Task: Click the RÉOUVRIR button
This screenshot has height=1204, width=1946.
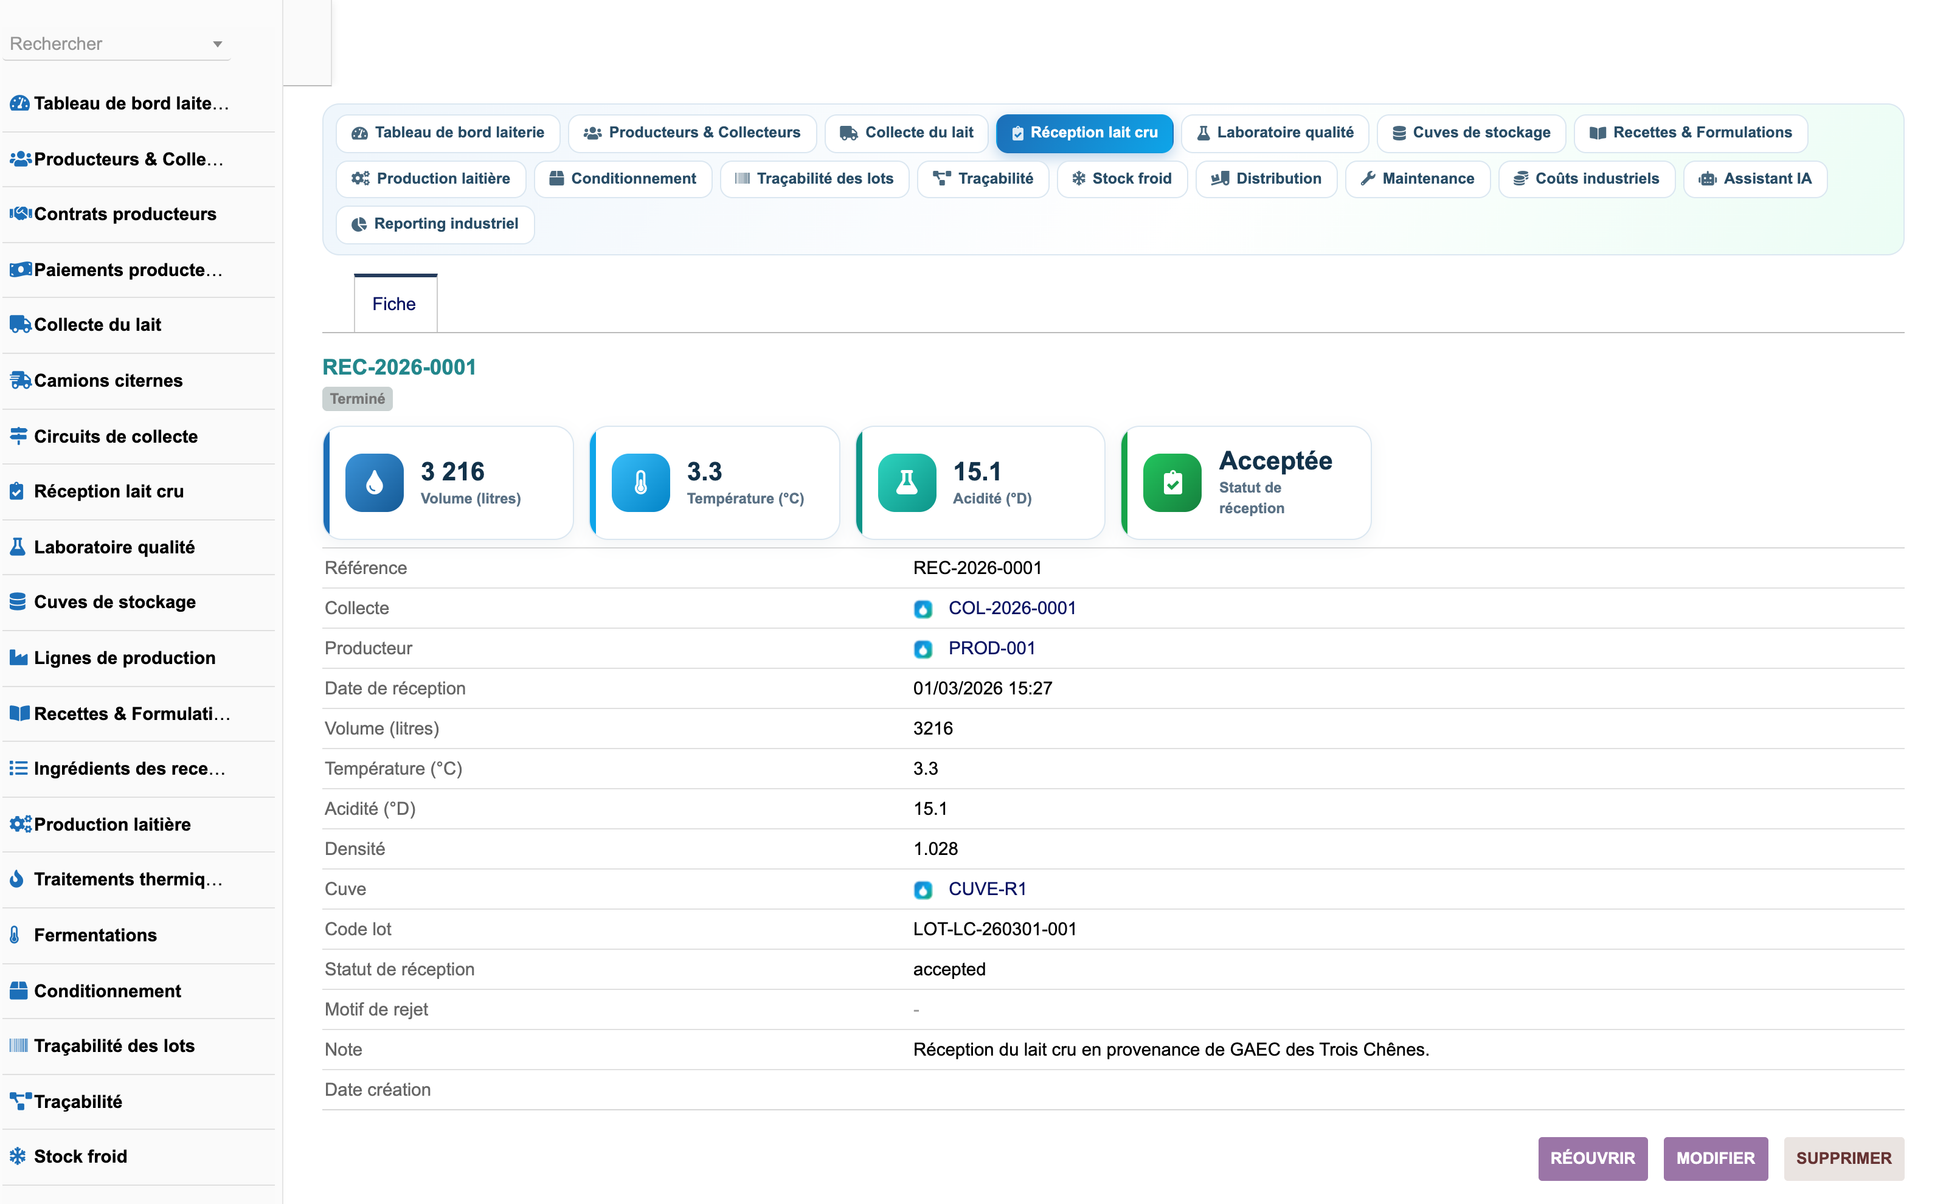Action: coord(1592,1158)
